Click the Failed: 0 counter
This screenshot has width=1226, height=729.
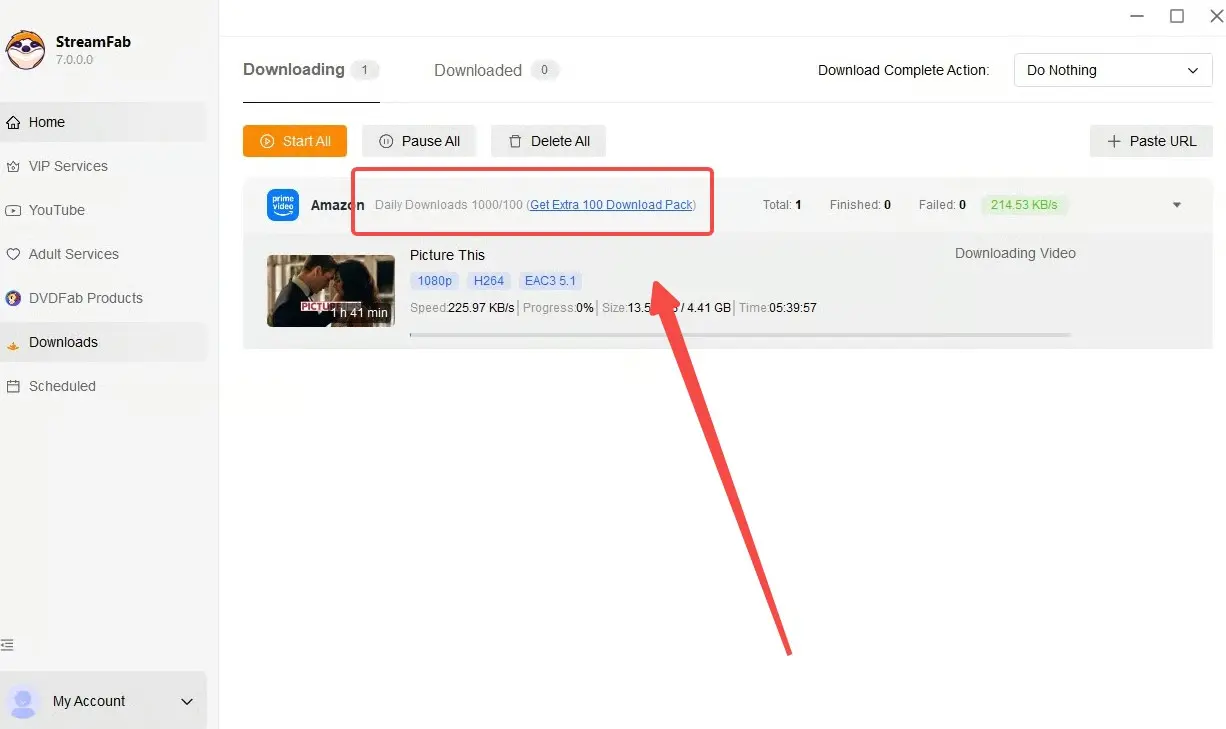click(x=942, y=205)
